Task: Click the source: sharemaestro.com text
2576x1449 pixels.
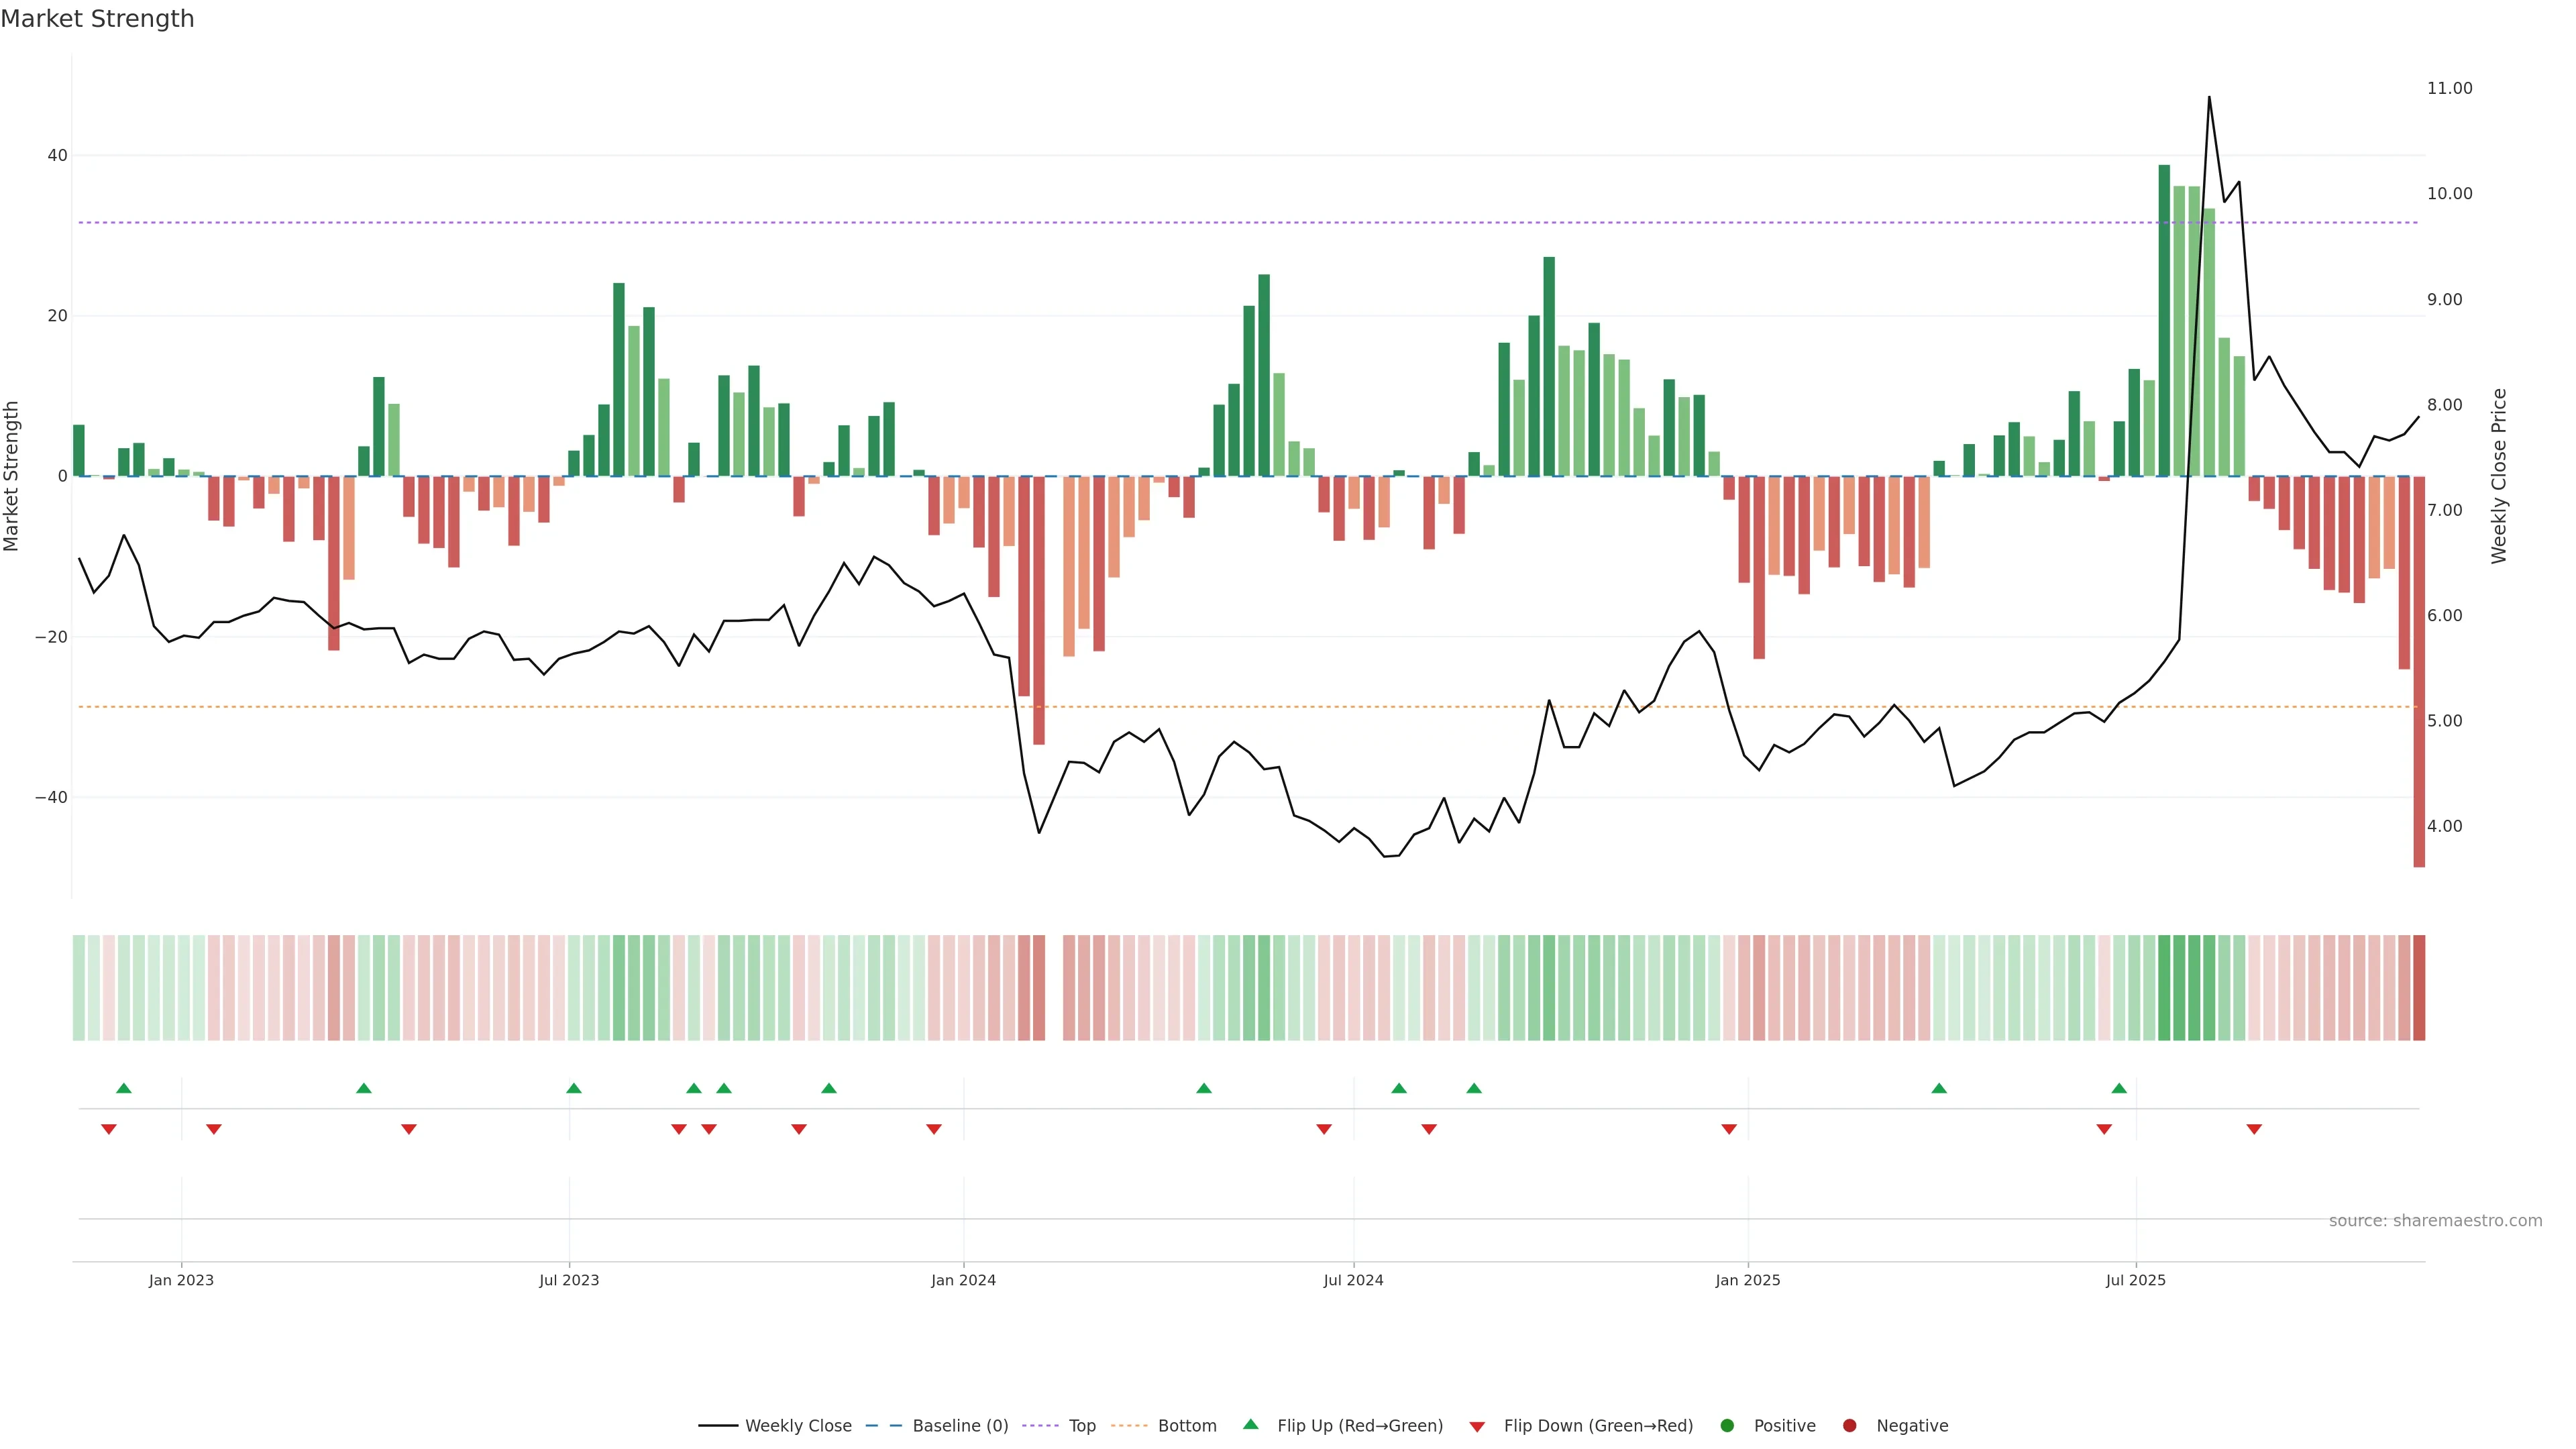Action: coord(2435,1221)
